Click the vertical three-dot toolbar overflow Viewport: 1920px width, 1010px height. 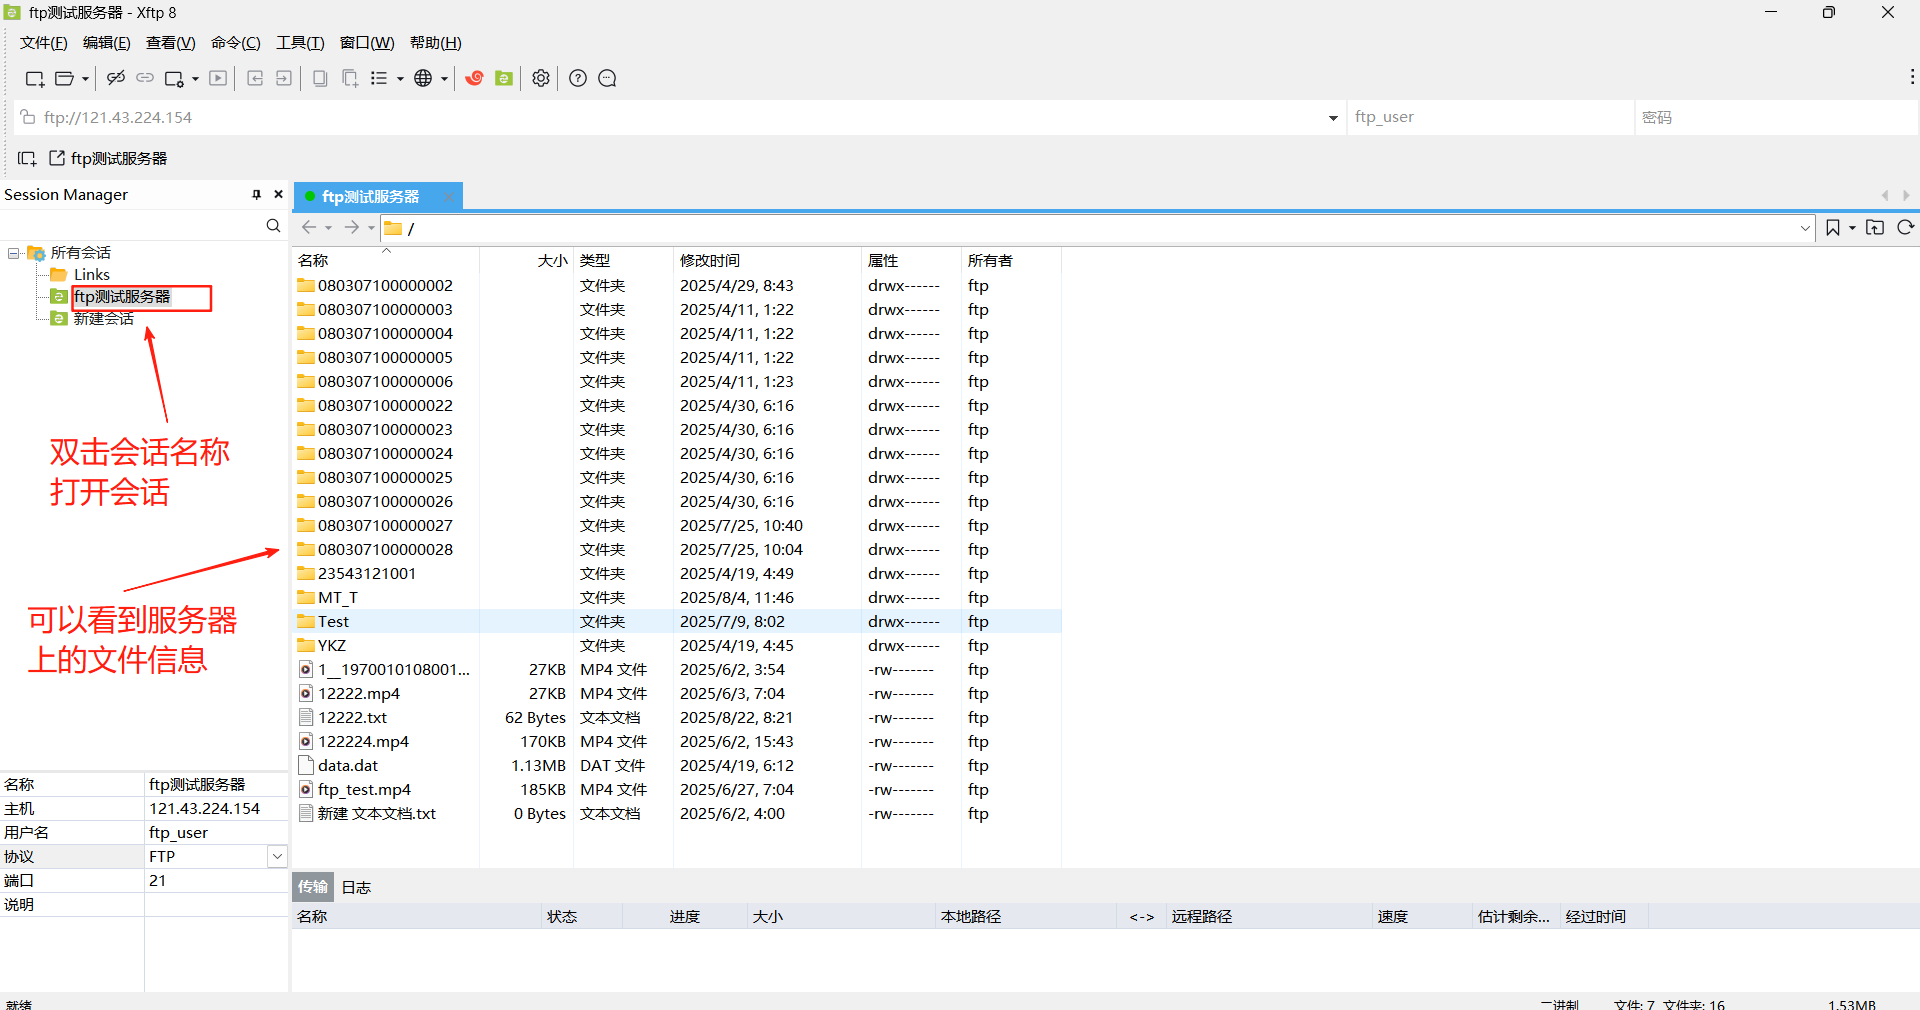point(1912,77)
